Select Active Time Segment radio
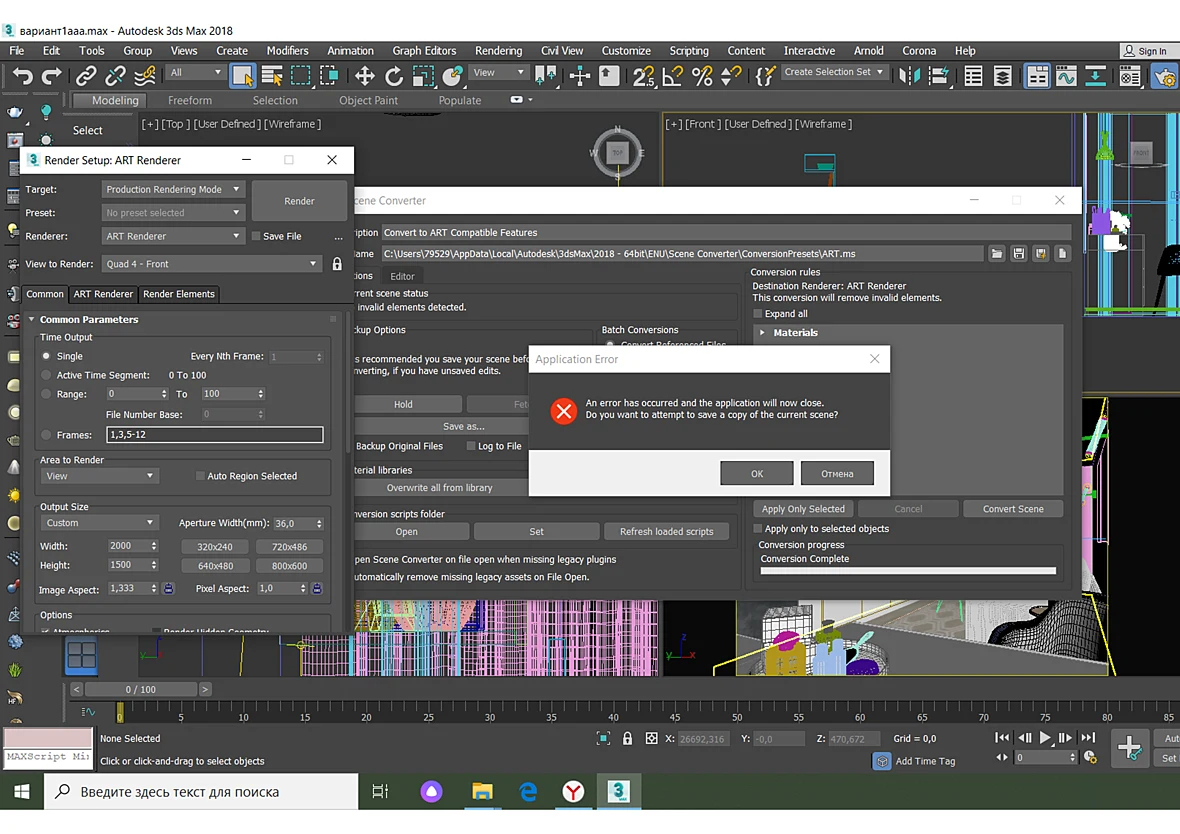The width and height of the screenshot is (1180, 834). coord(47,375)
